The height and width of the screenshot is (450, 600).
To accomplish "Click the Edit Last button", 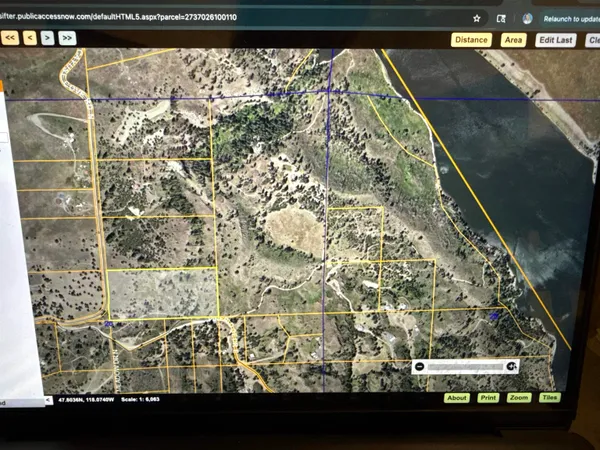I will click(555, 40).
